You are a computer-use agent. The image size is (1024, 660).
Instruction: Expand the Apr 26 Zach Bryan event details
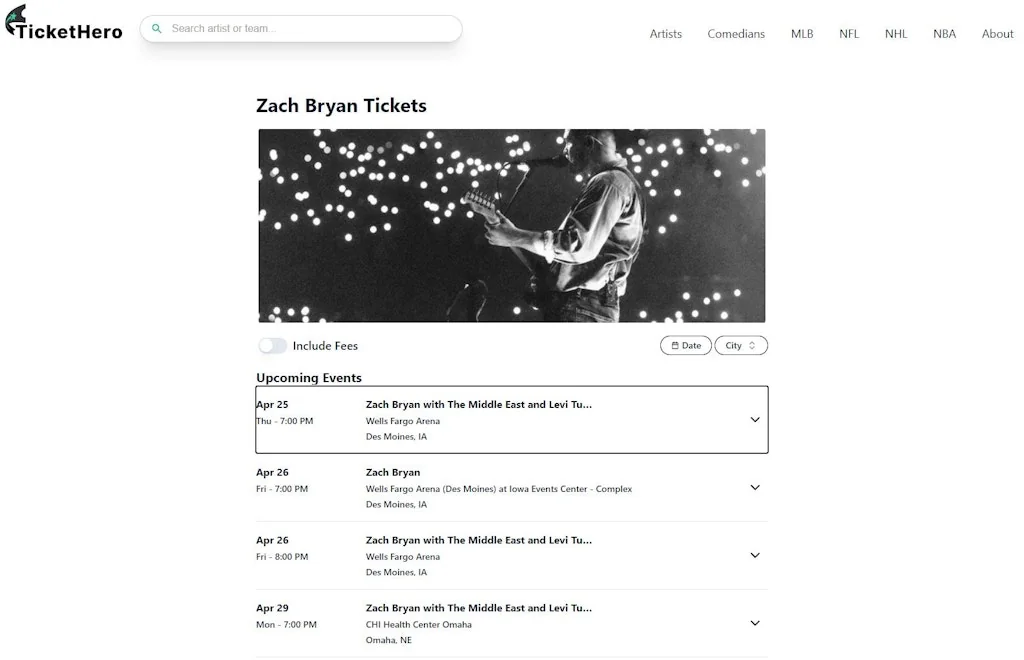(755, 487)
